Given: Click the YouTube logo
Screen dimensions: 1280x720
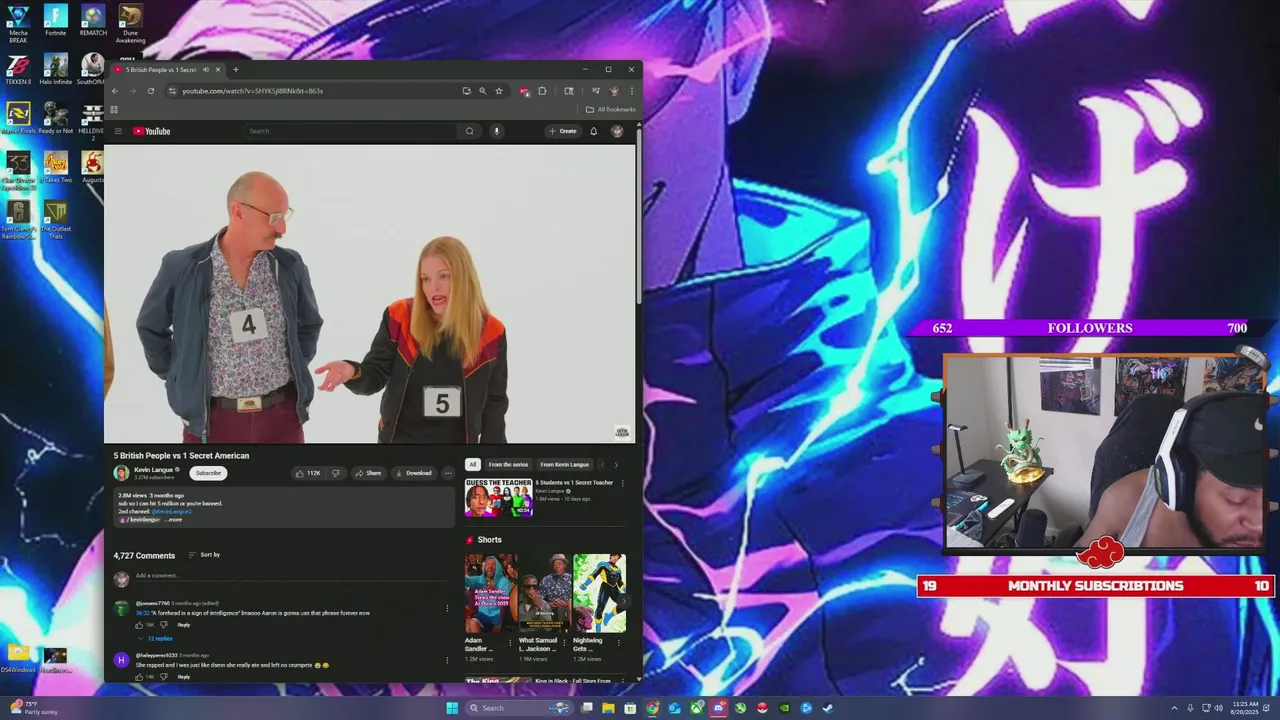Looking at the screenshot, I should point(152,131).
